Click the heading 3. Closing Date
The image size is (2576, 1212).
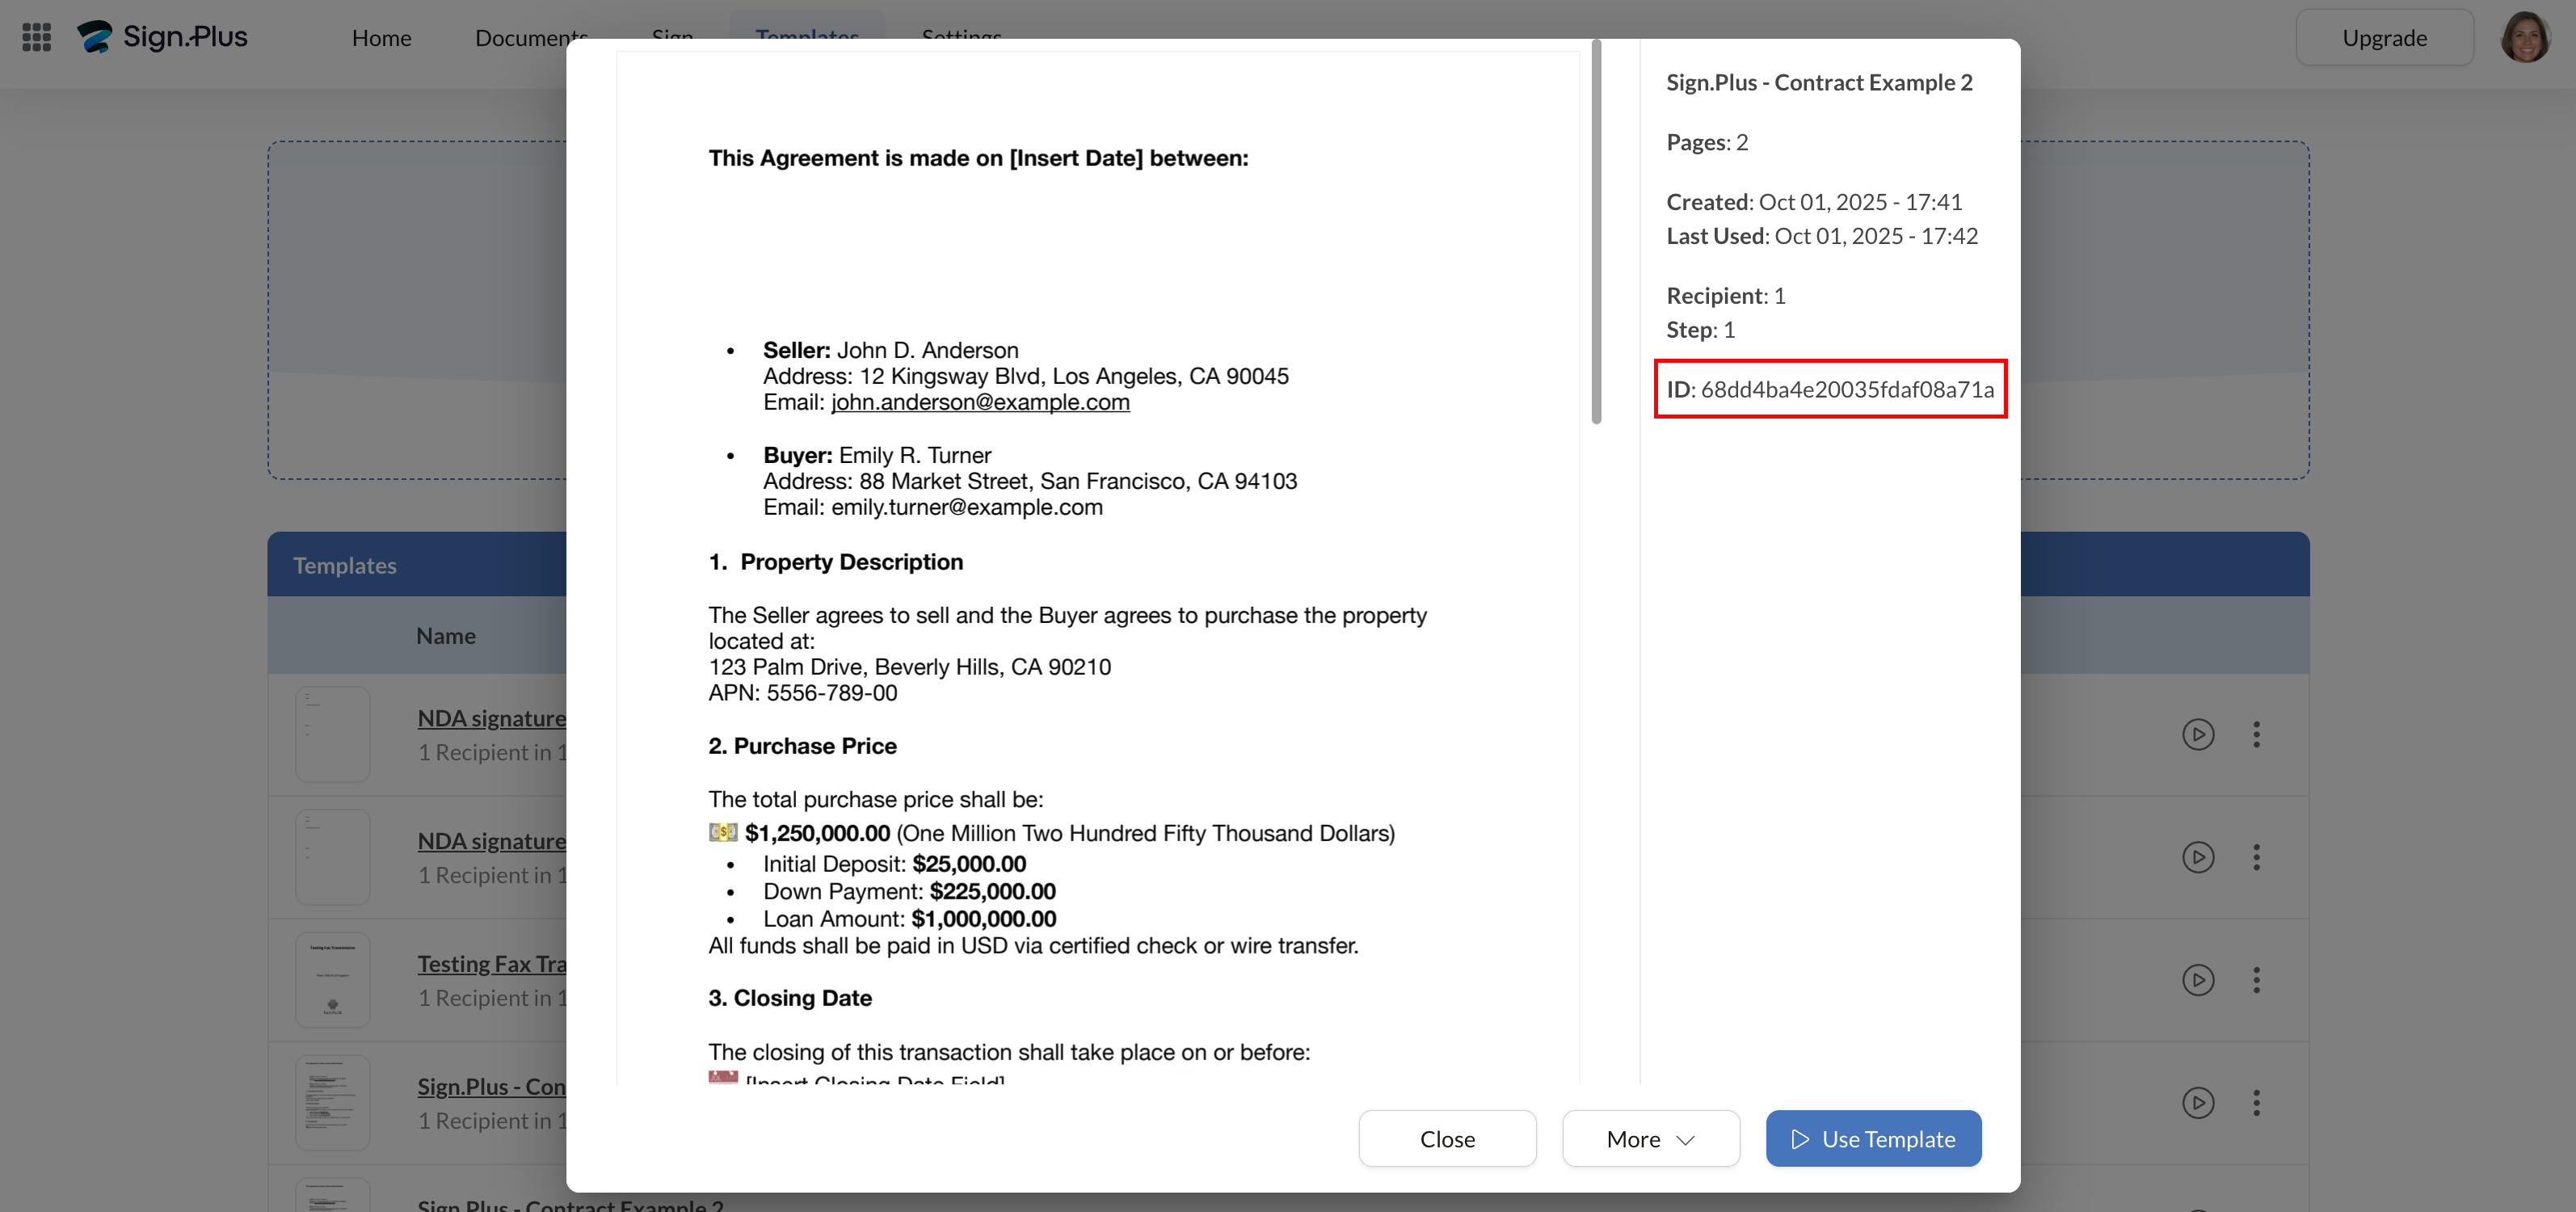(790, 998)
